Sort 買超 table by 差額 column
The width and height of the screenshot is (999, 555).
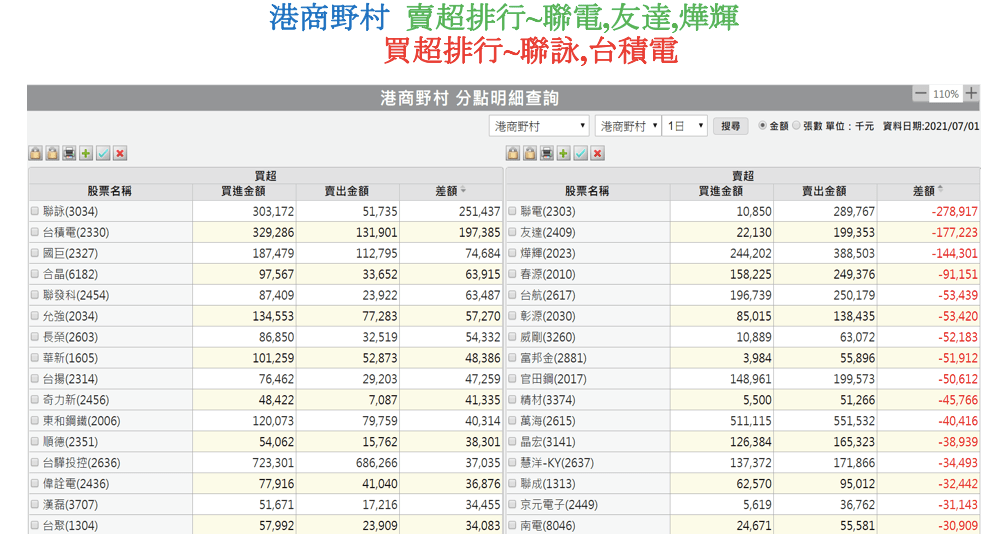point(450,191)
